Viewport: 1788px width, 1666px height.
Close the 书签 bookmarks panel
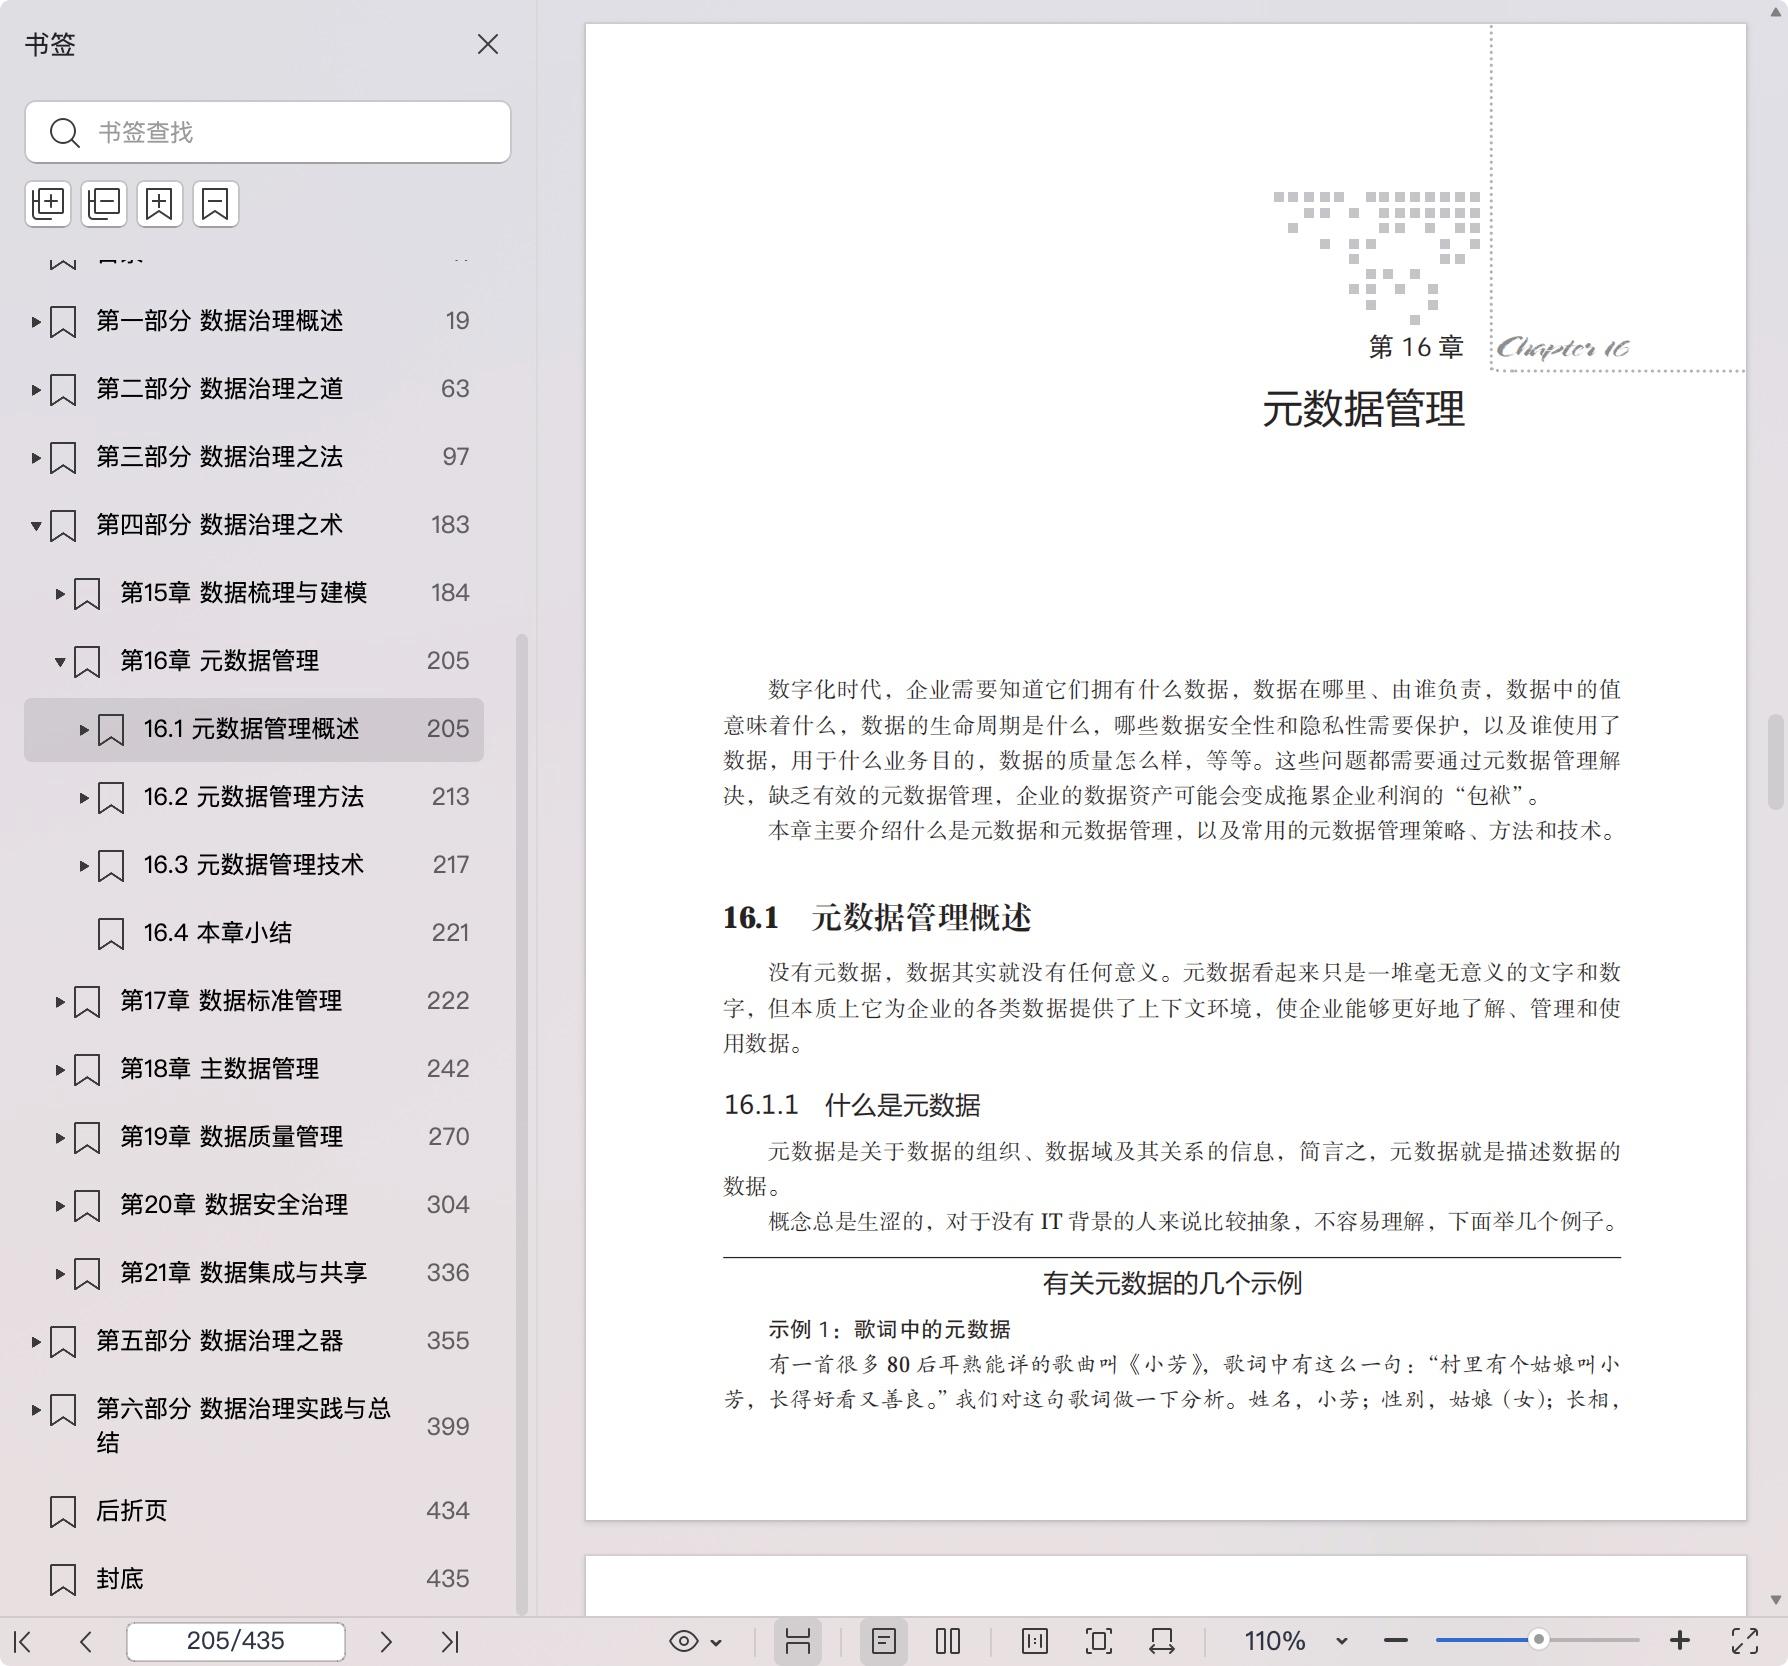tap(488, 45)
